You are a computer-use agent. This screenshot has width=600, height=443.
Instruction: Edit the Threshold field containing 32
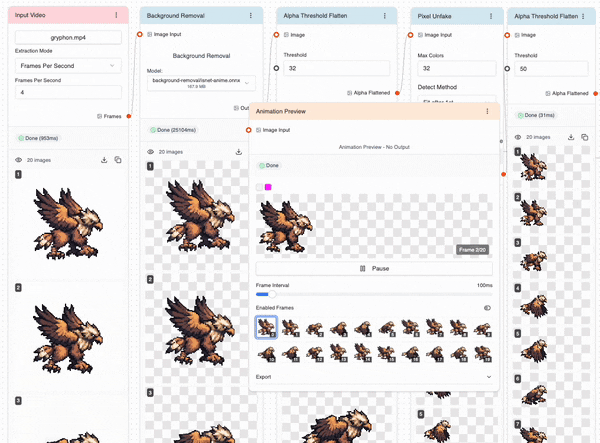tap(336, 68)
